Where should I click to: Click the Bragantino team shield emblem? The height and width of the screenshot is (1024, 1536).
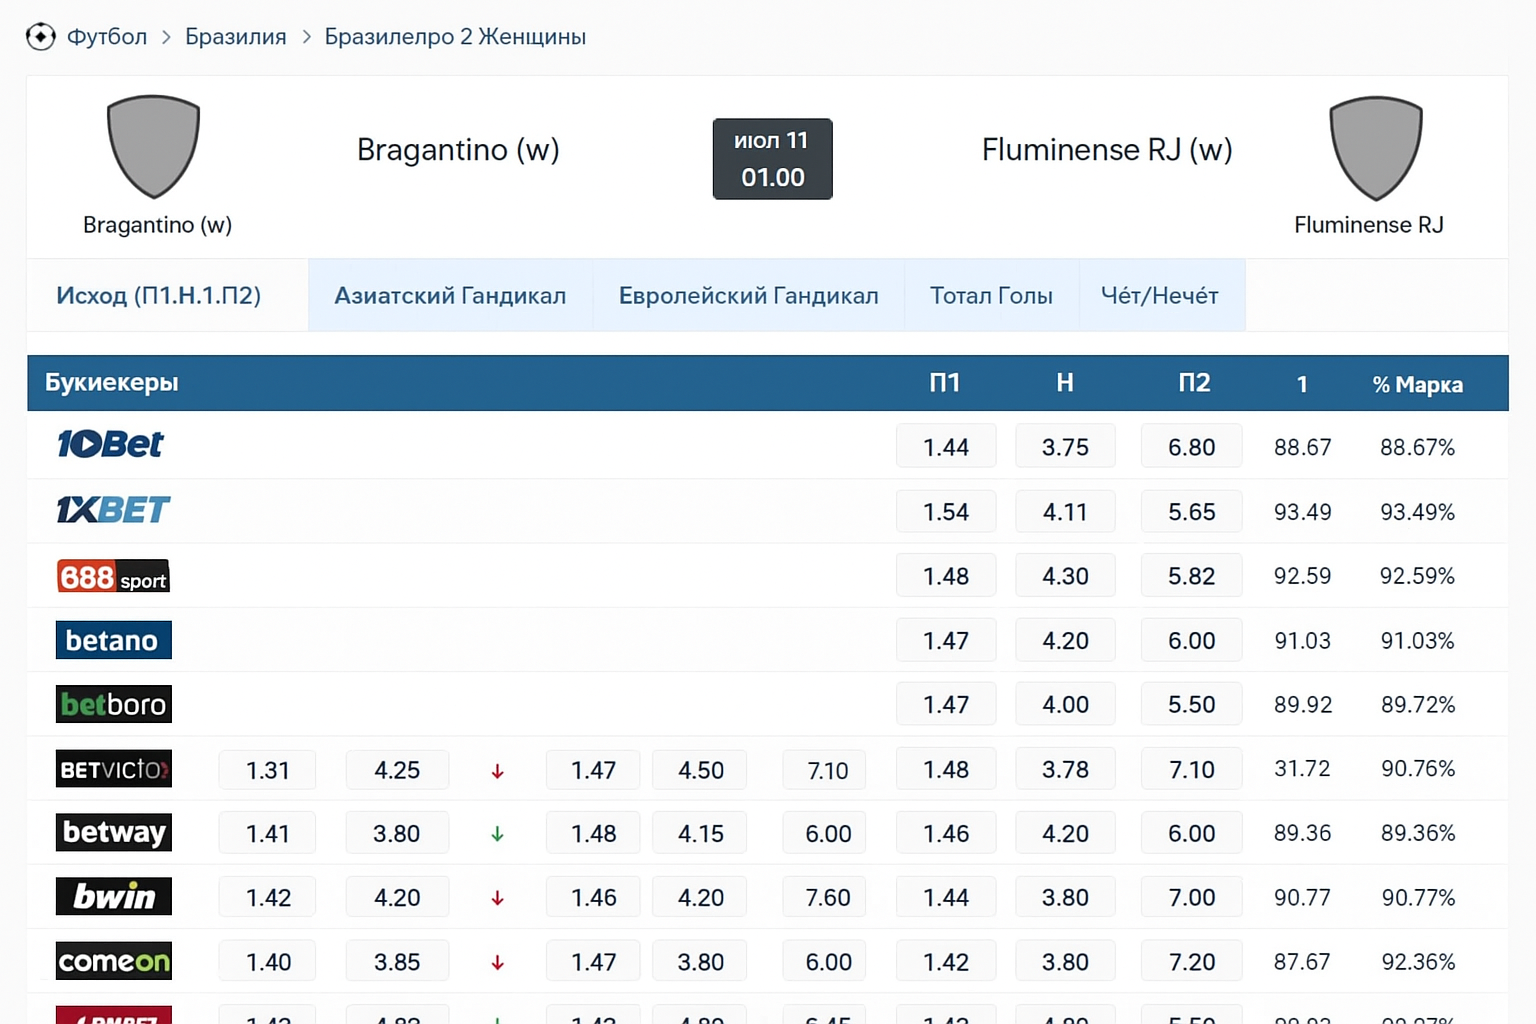click(x=153, y=147)
